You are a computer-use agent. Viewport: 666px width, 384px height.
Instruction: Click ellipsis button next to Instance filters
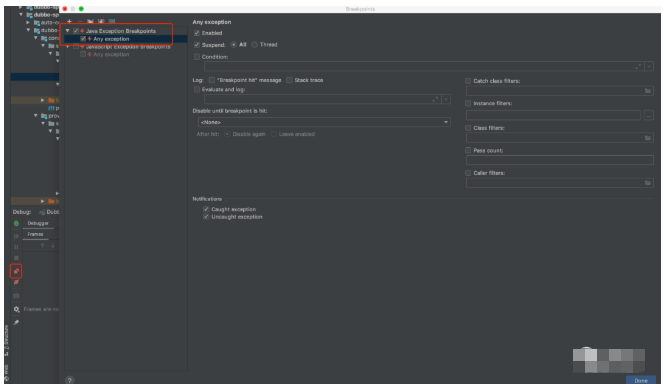tap(649, 115)
